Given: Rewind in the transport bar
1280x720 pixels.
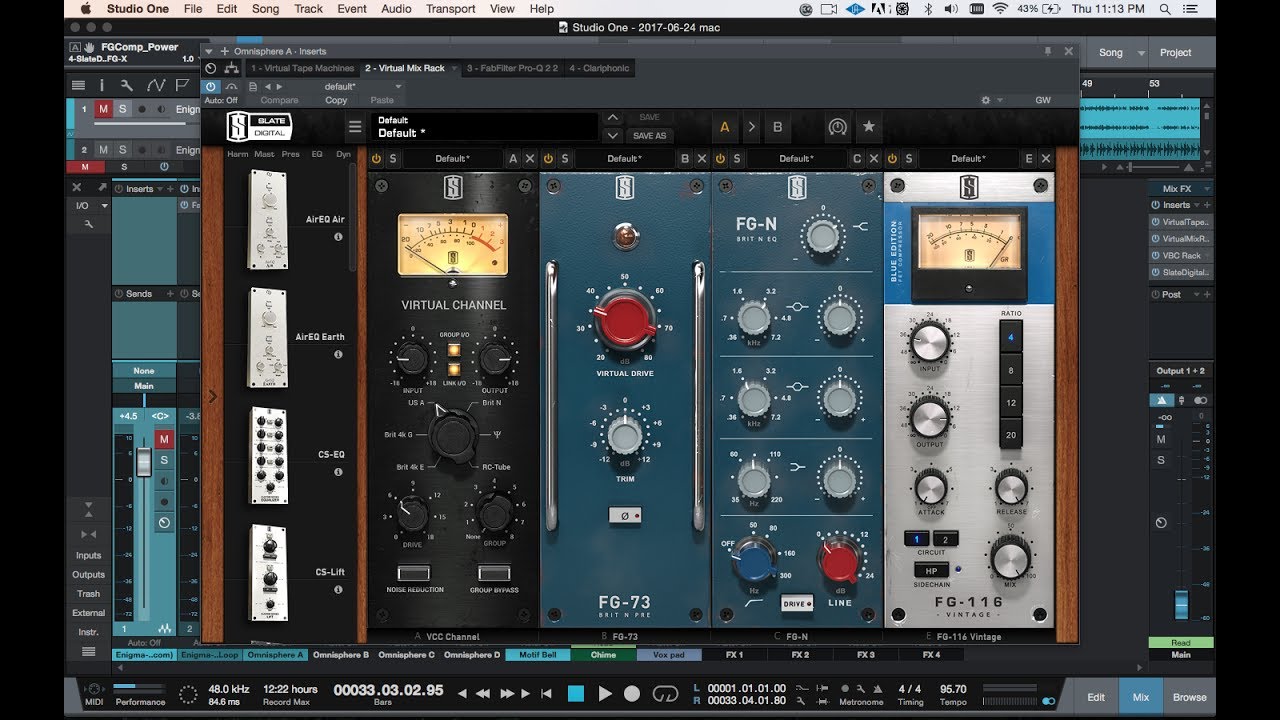Looking at the screenshot, I should [483, 693].
